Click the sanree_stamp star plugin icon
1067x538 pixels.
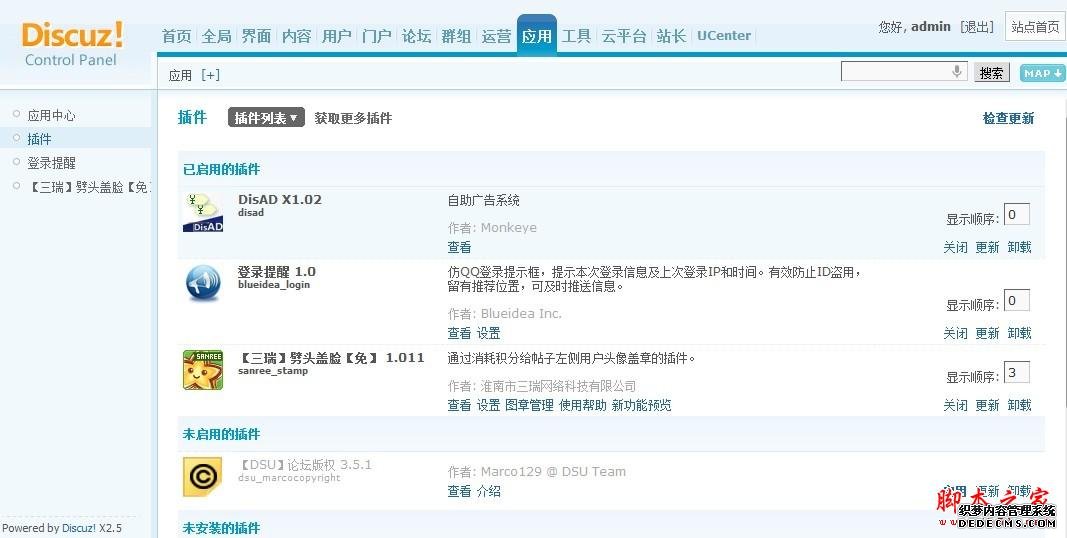(x=203, y=370)
